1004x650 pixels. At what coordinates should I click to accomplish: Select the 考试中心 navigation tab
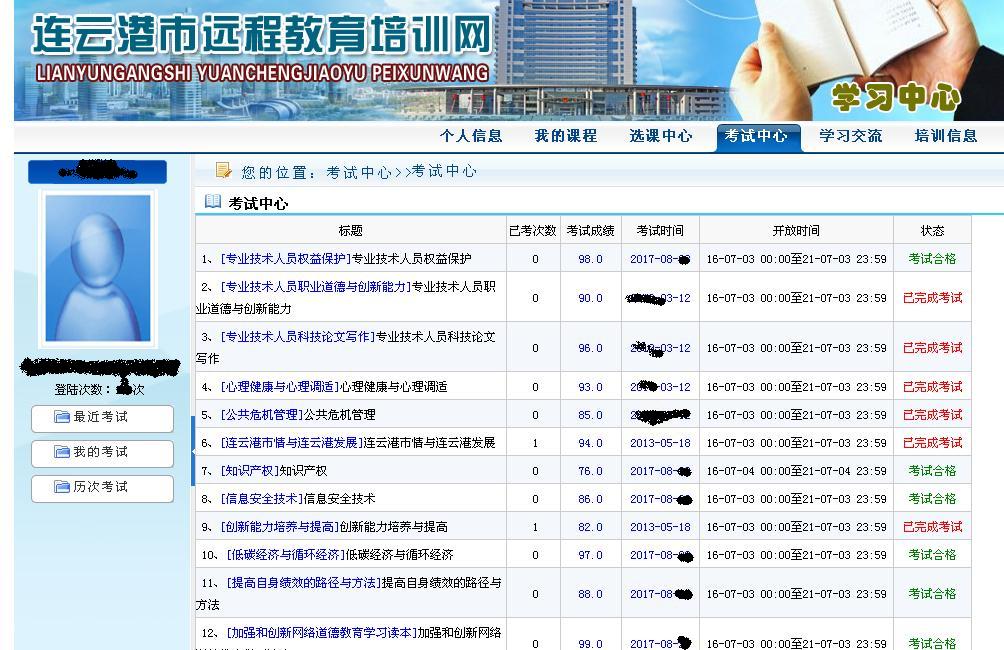tap(756, 136)
